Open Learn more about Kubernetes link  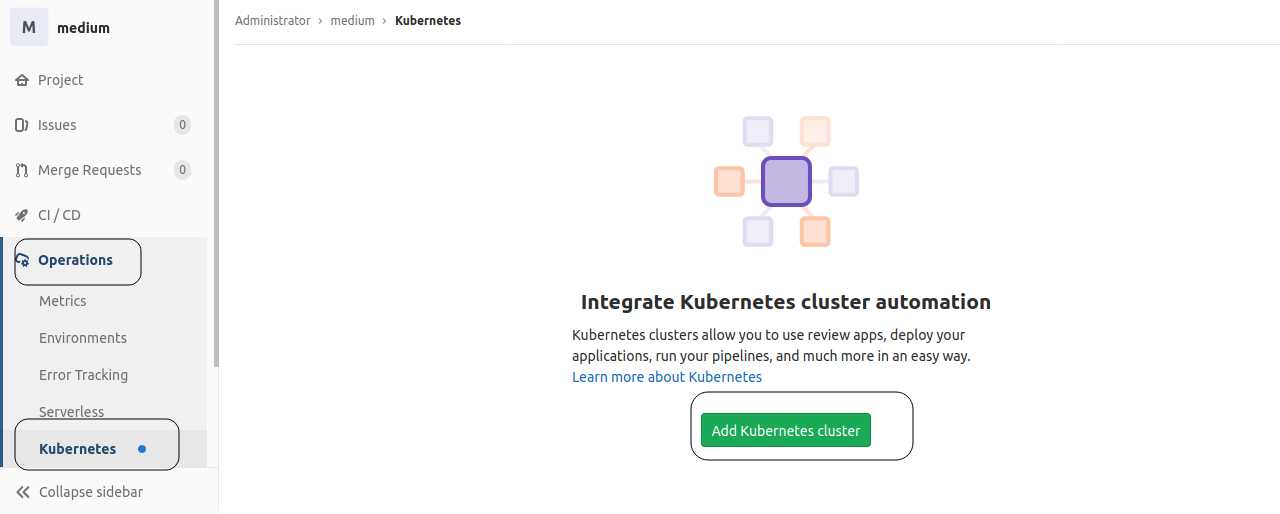pyautogui.click(x=667, y=377)
